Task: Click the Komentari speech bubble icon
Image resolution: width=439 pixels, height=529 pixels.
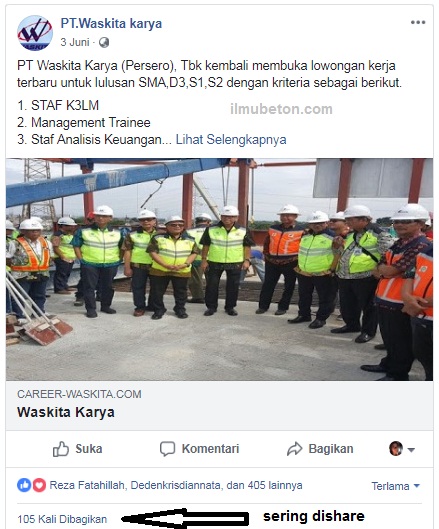Action: [x=167, y=449]
